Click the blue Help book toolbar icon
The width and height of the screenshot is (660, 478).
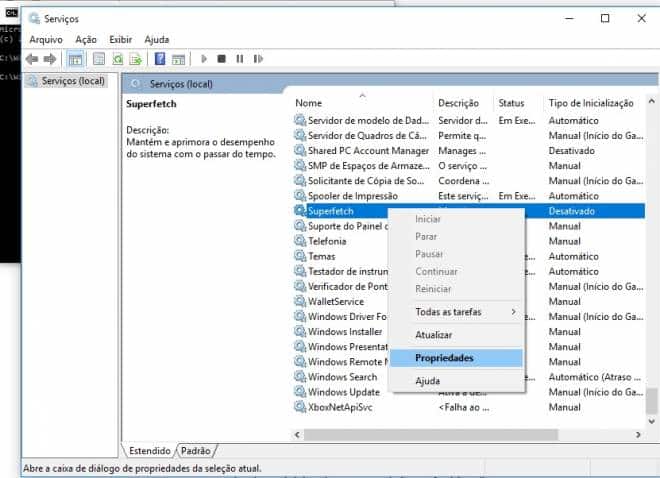[160, 58]
